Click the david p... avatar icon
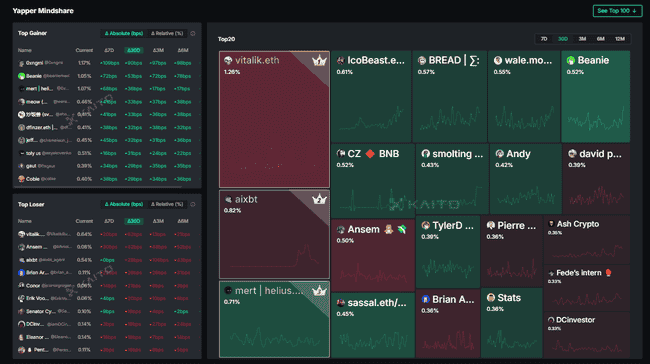650x364 pixels. coord(572,154)
